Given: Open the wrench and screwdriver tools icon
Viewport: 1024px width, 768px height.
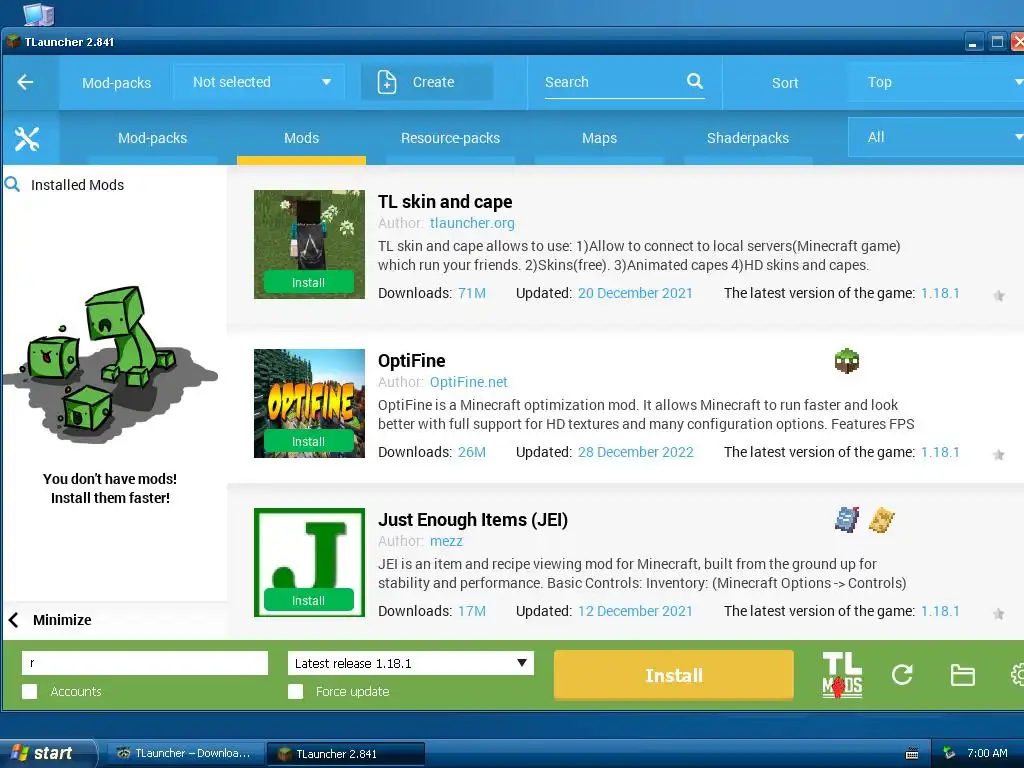Looking at the screenshot, I should coord(27,138).
